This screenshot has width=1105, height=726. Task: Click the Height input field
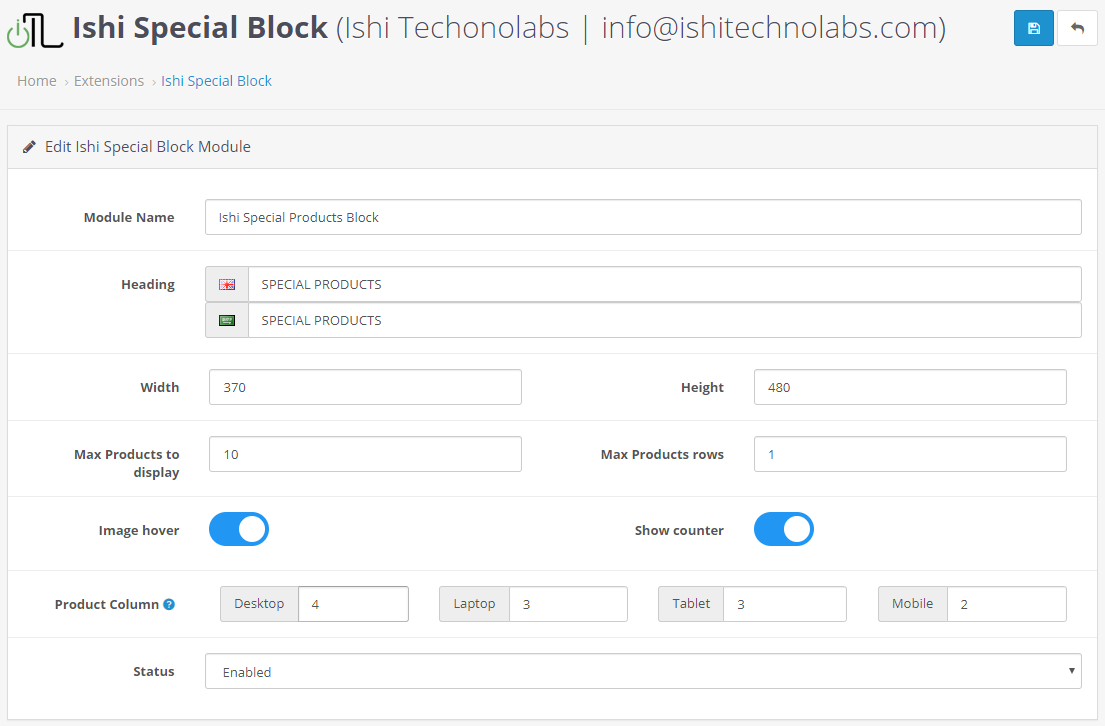coord(910,387)
